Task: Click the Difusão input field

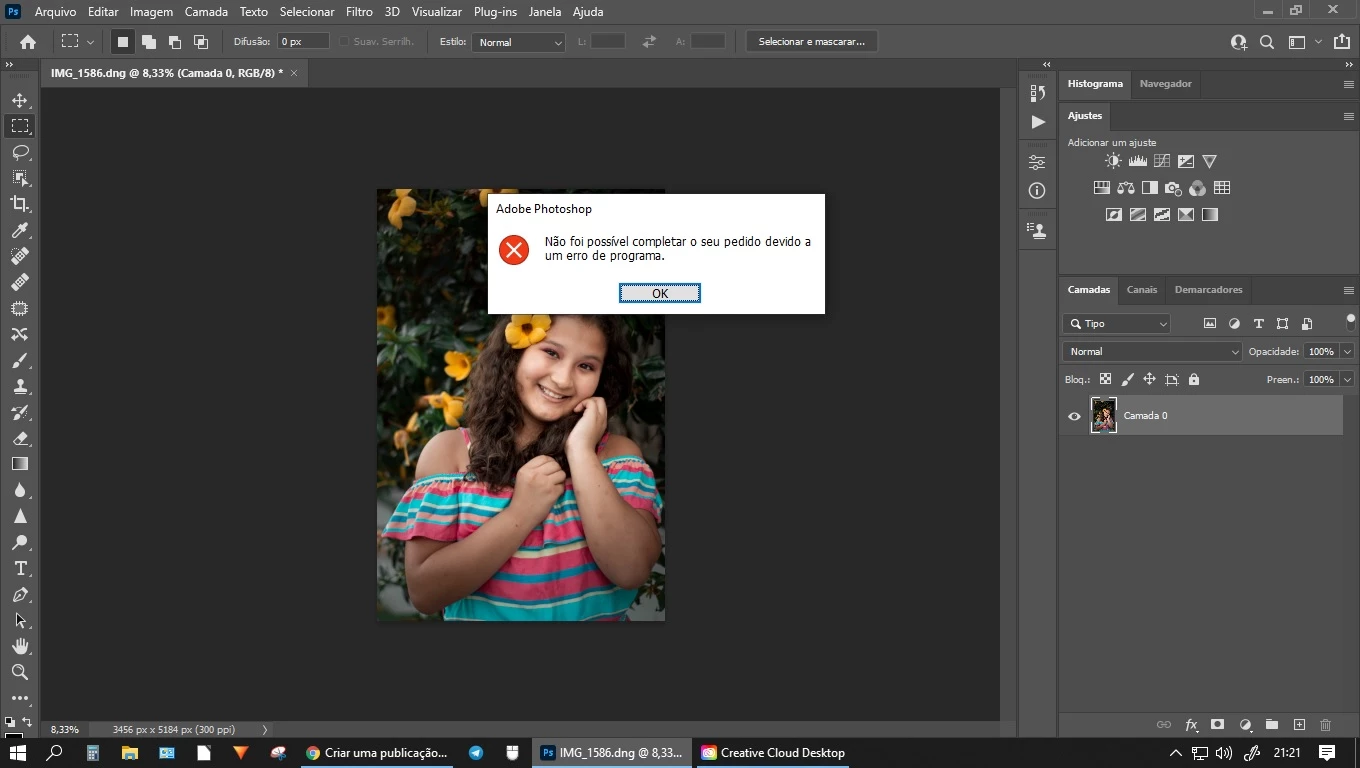Action: coord(303,42)
